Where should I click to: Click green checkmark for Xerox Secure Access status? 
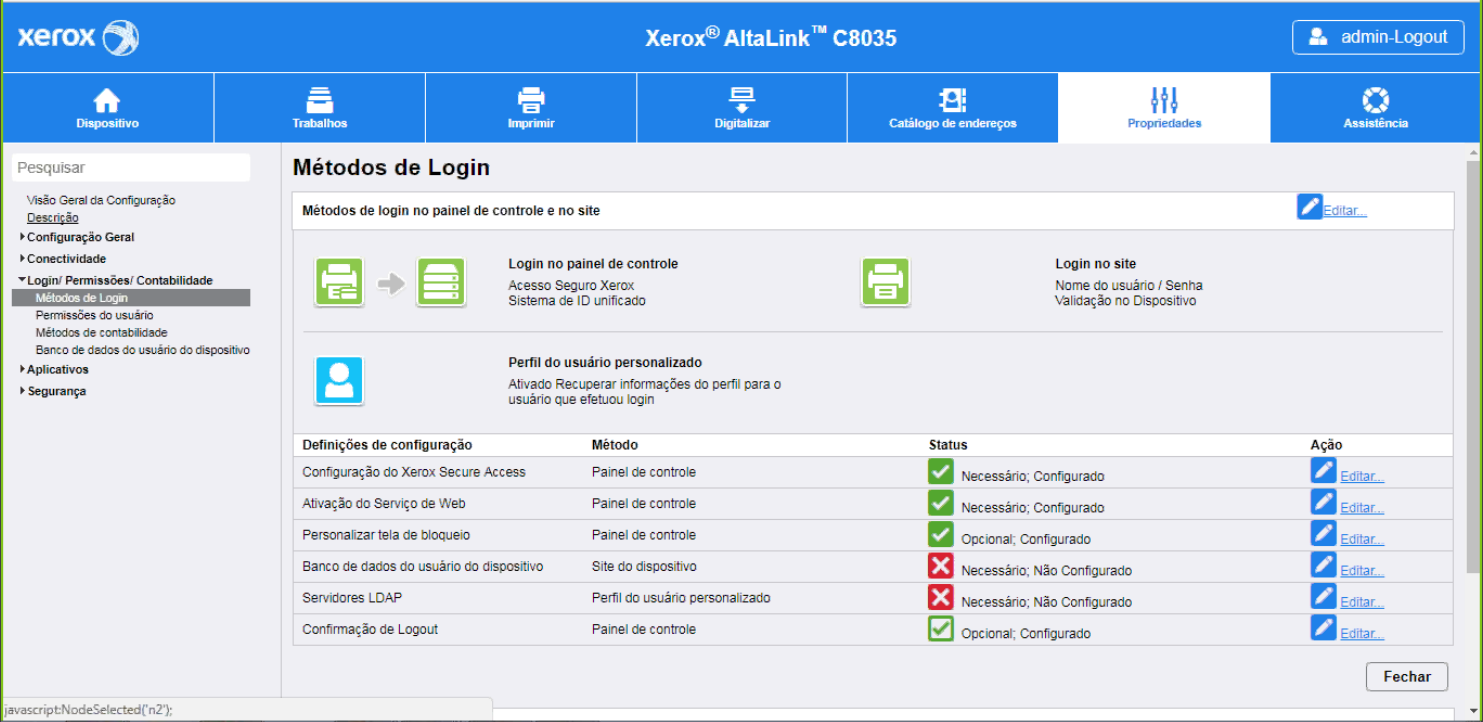[x=940, y=472]
